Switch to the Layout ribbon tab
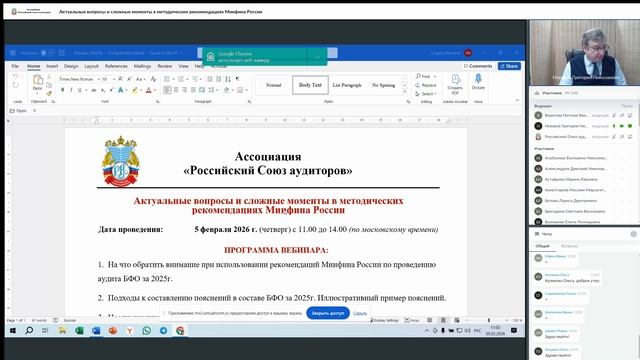Screen dimensions: 640x360 click(x=91, y=66)
